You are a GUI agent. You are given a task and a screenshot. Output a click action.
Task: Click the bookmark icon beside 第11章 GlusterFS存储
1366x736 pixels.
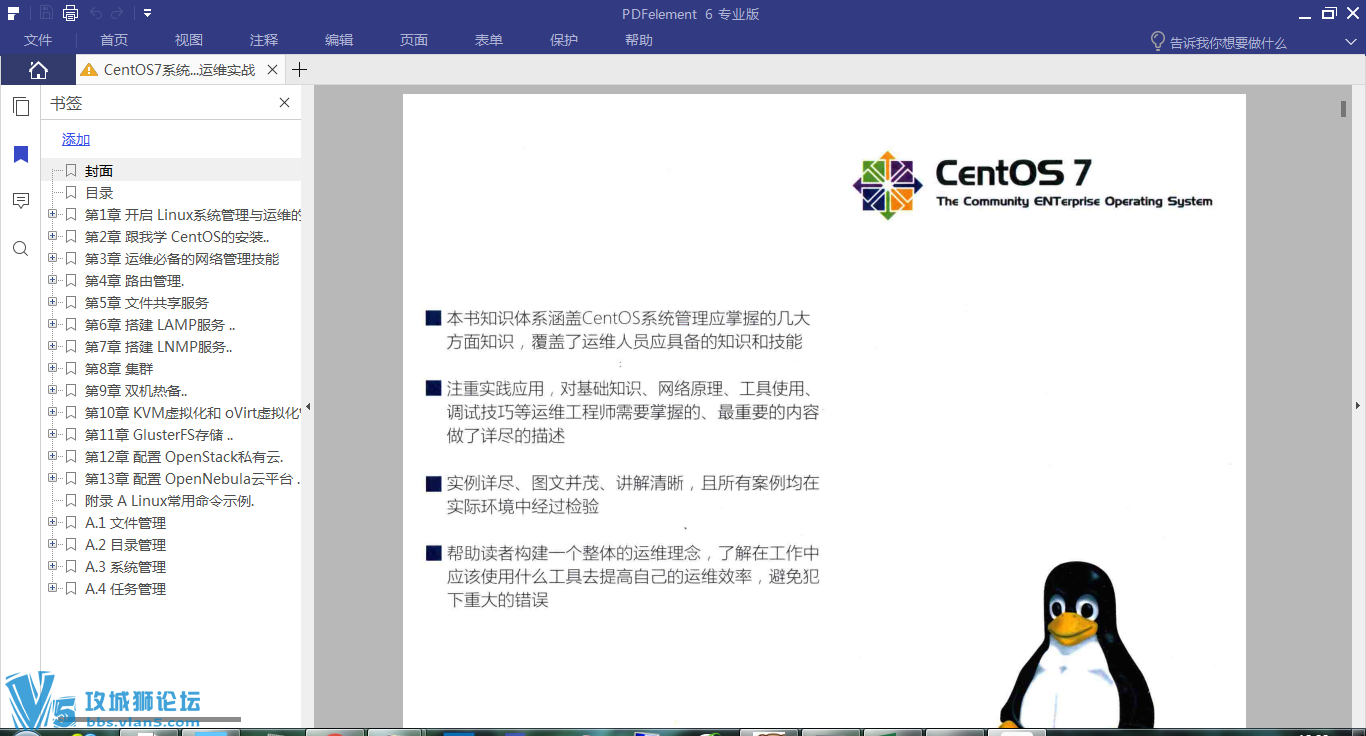point(71,435)
